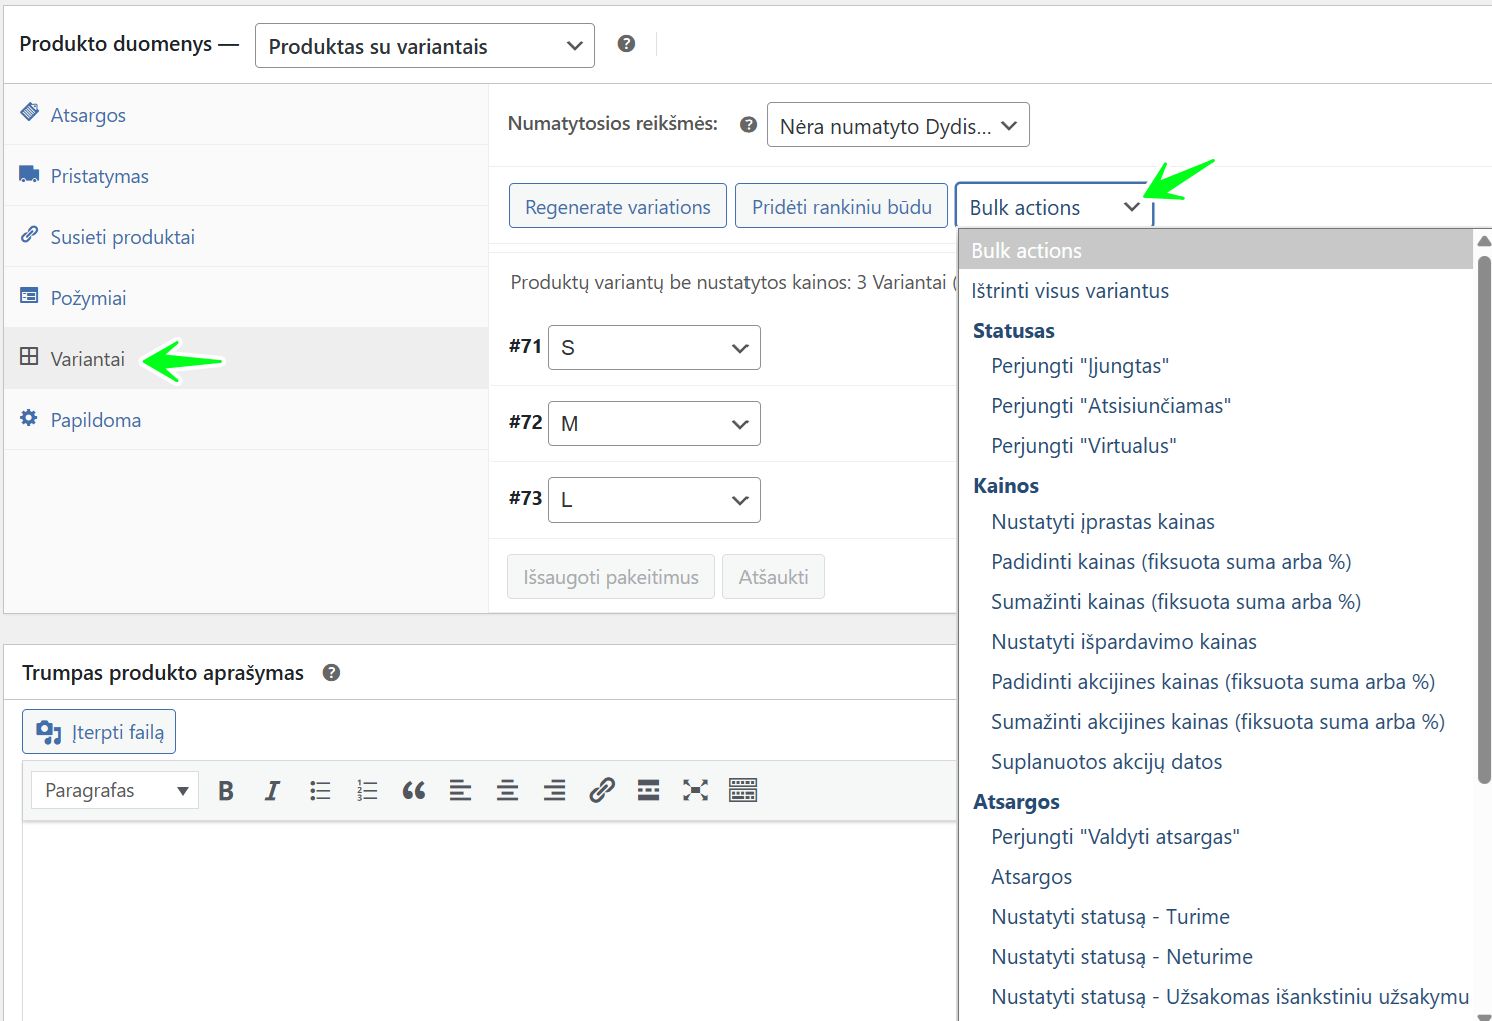The height and width of the screenshot is (1021, 1492).
Task: Toggle Italic text formatting
Action: [x=272, y=791]
